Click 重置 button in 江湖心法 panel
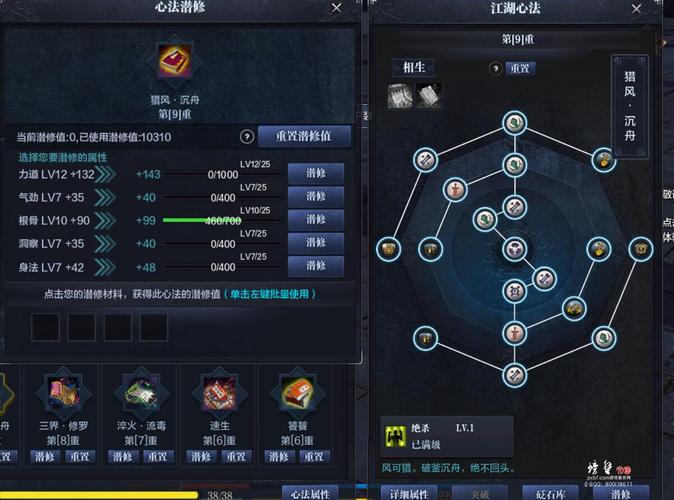This screenshot has height=500, width=674. [520, 68]
